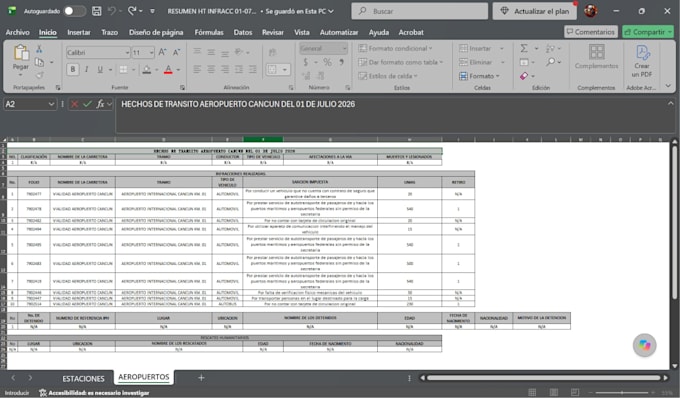Click the Sort and Filter icon

(x=551, y=49)
